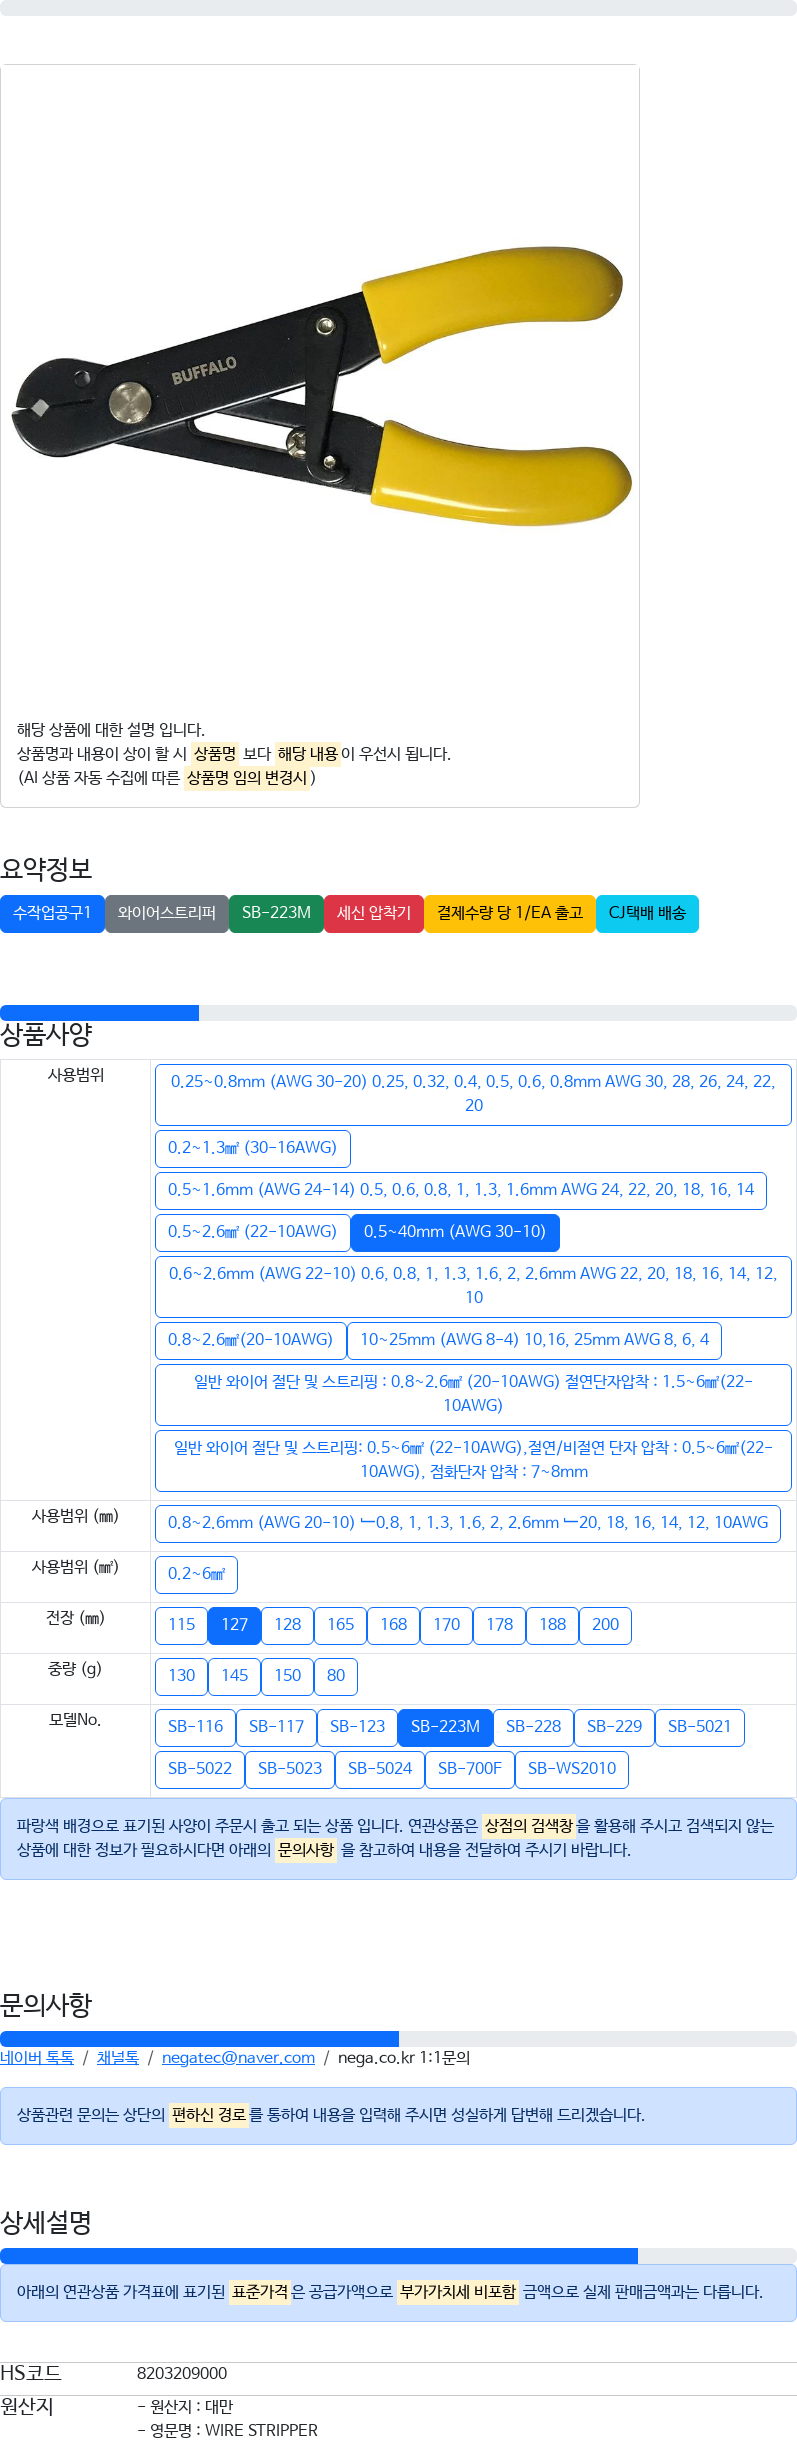Click the 상세설명 progress bar
Screen dimensions: 797x2444
click(398, 2256)
